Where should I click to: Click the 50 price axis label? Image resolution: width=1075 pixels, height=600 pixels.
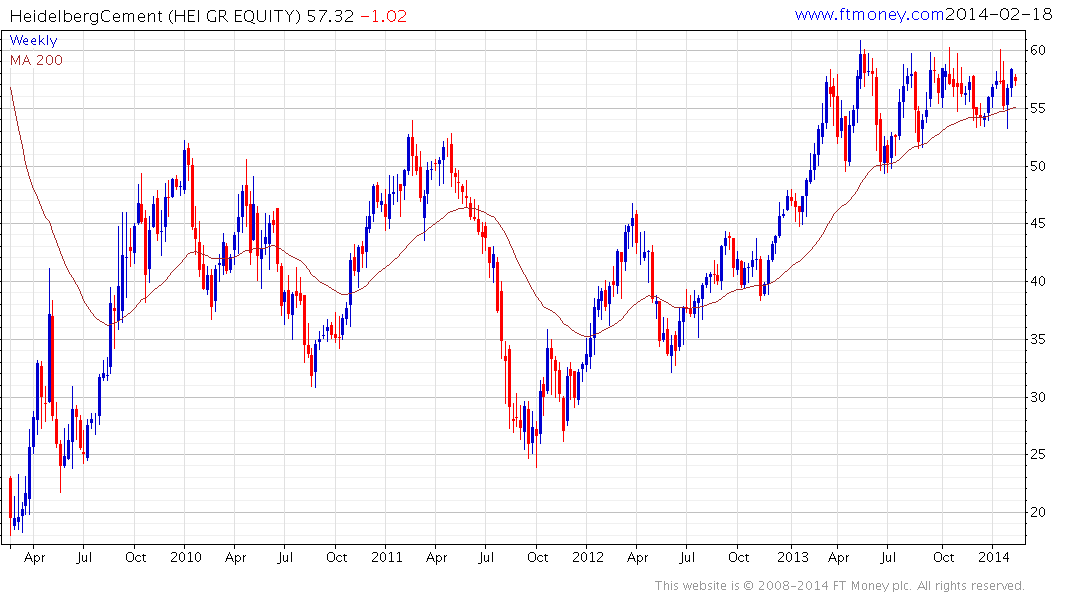pos(1037,166)
